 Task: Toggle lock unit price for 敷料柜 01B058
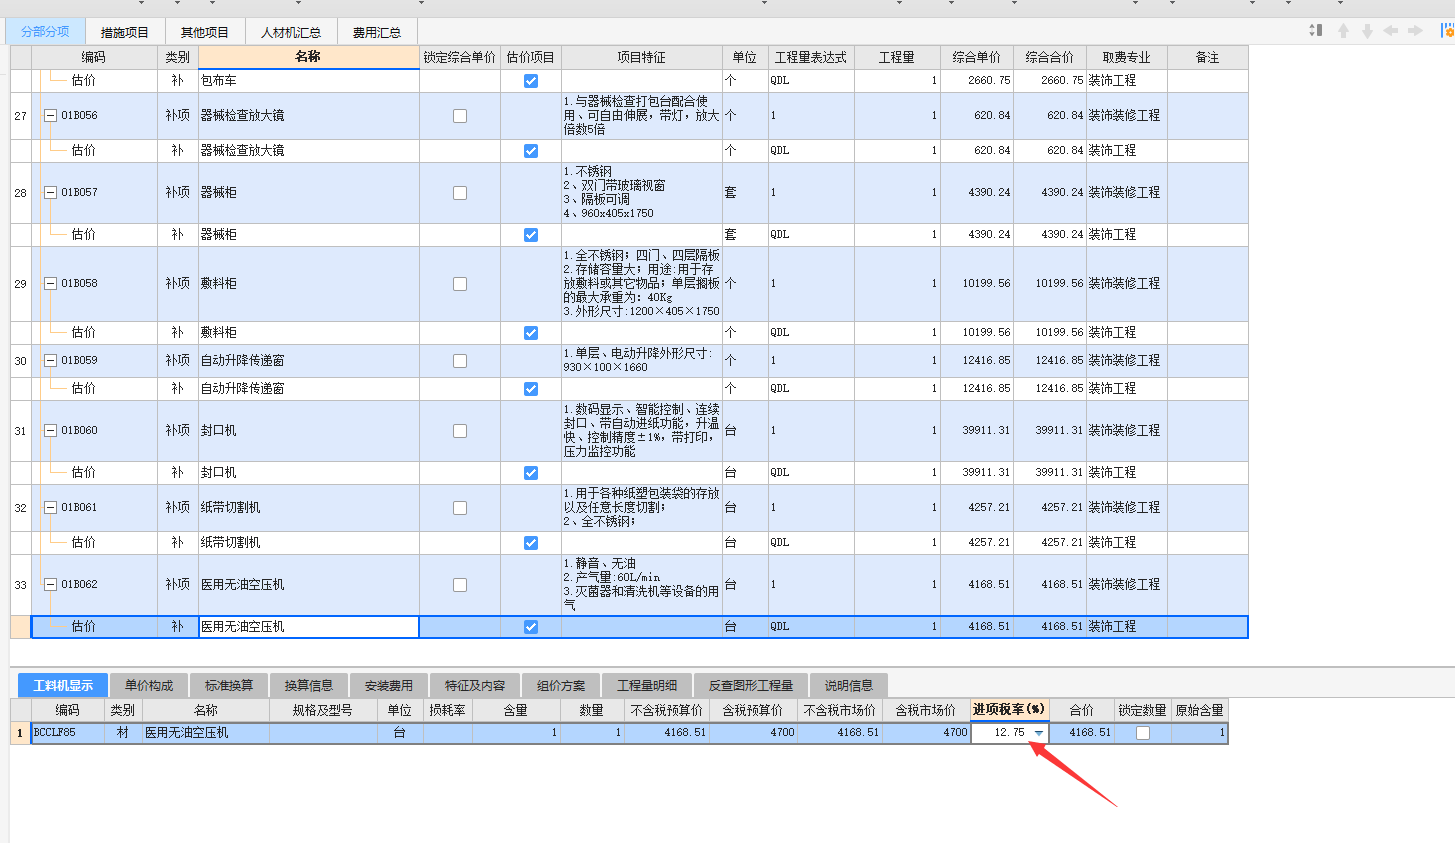(460, 284)
